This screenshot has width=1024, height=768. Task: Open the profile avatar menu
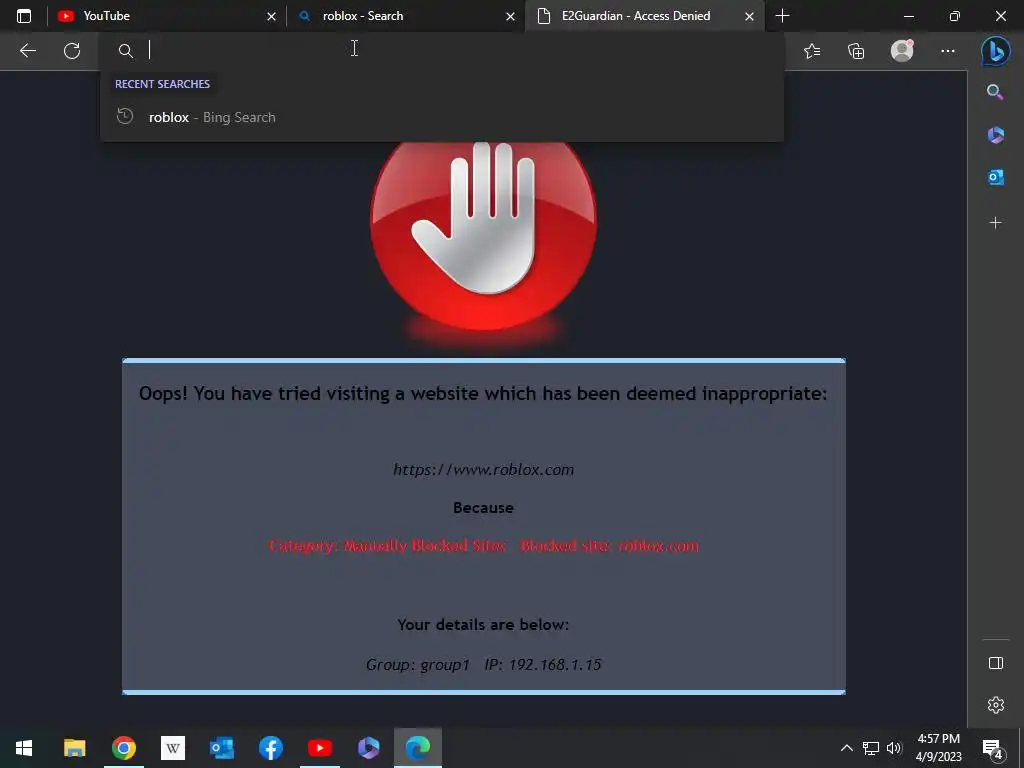902,50
